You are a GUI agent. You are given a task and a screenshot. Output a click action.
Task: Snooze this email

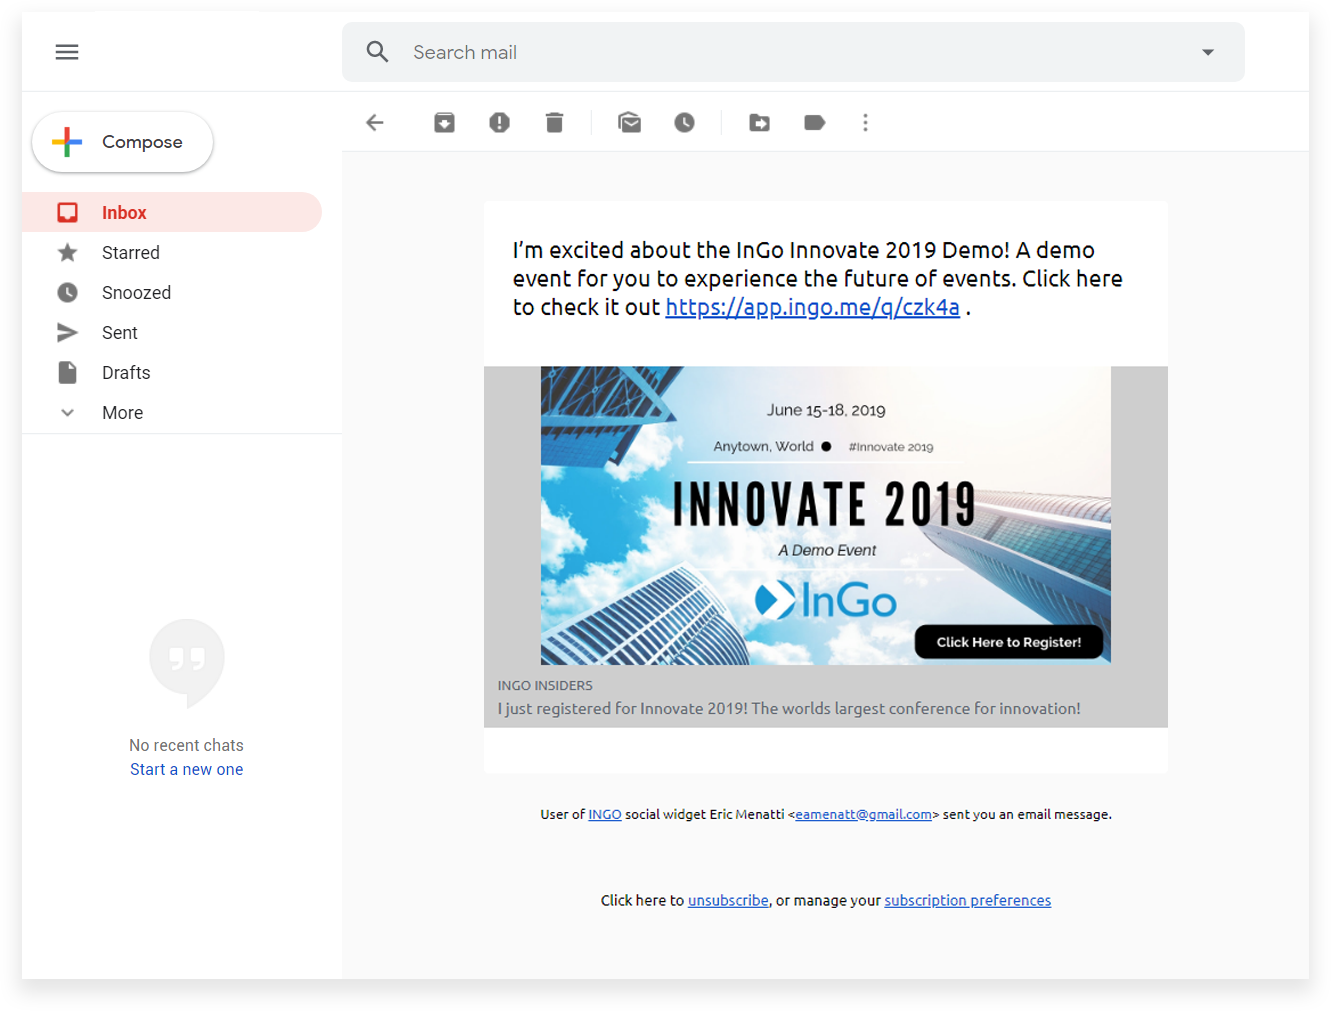pyautogui.click(x=684, y=123)
